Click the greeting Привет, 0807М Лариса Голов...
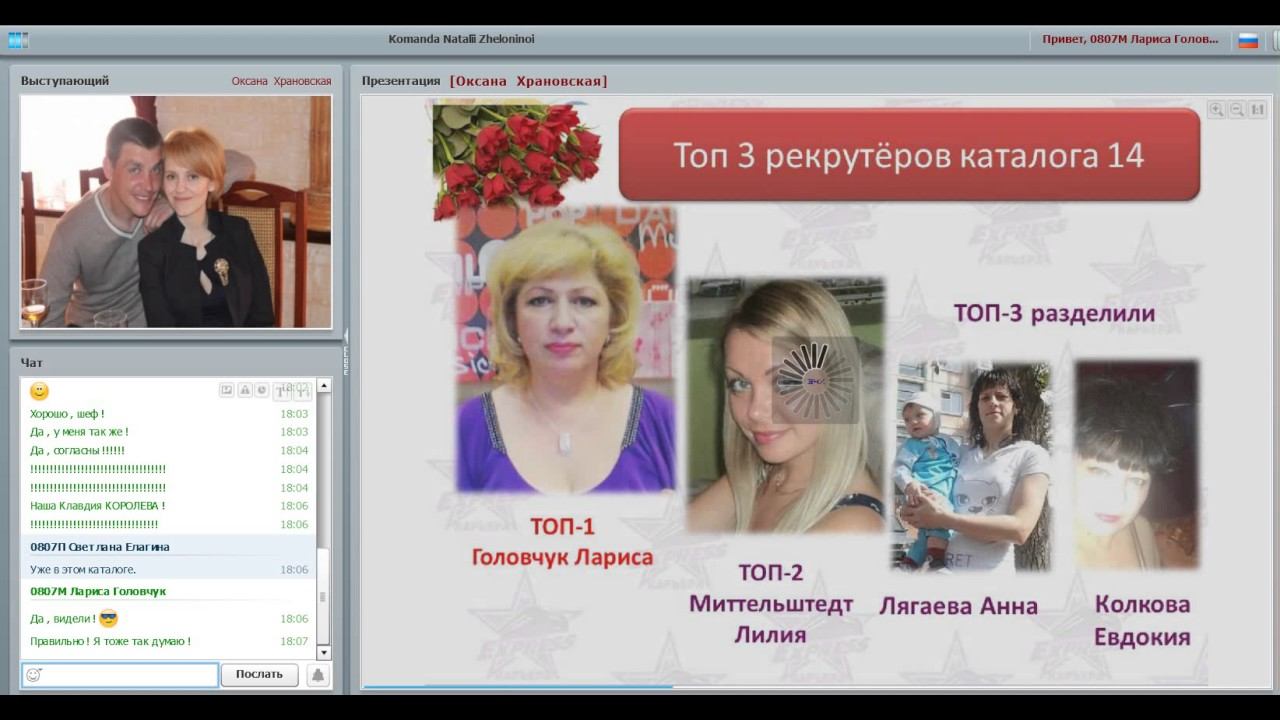 (x=1130, y=39)
